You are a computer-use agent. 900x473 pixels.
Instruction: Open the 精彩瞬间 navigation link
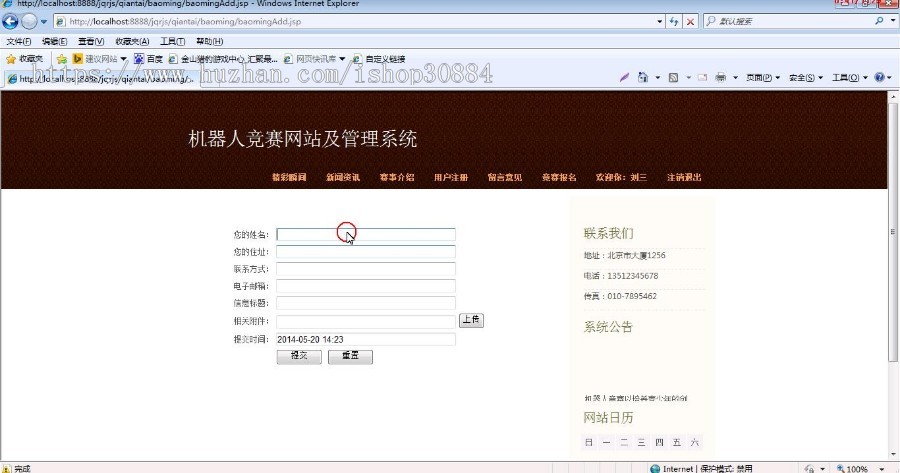(289, 177)
